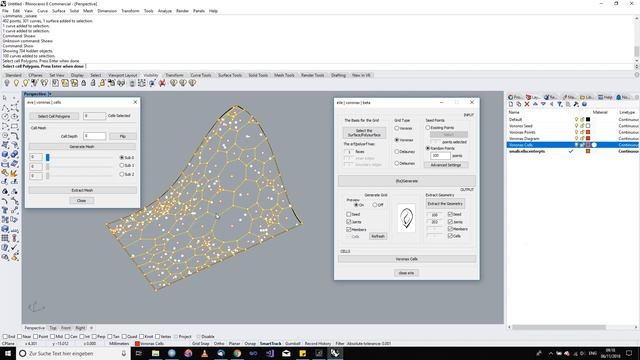This screenshot has width=640, height=360.
Task: Click the red color swatch of Voronoi Diagram layer
Action: [588, 139]
